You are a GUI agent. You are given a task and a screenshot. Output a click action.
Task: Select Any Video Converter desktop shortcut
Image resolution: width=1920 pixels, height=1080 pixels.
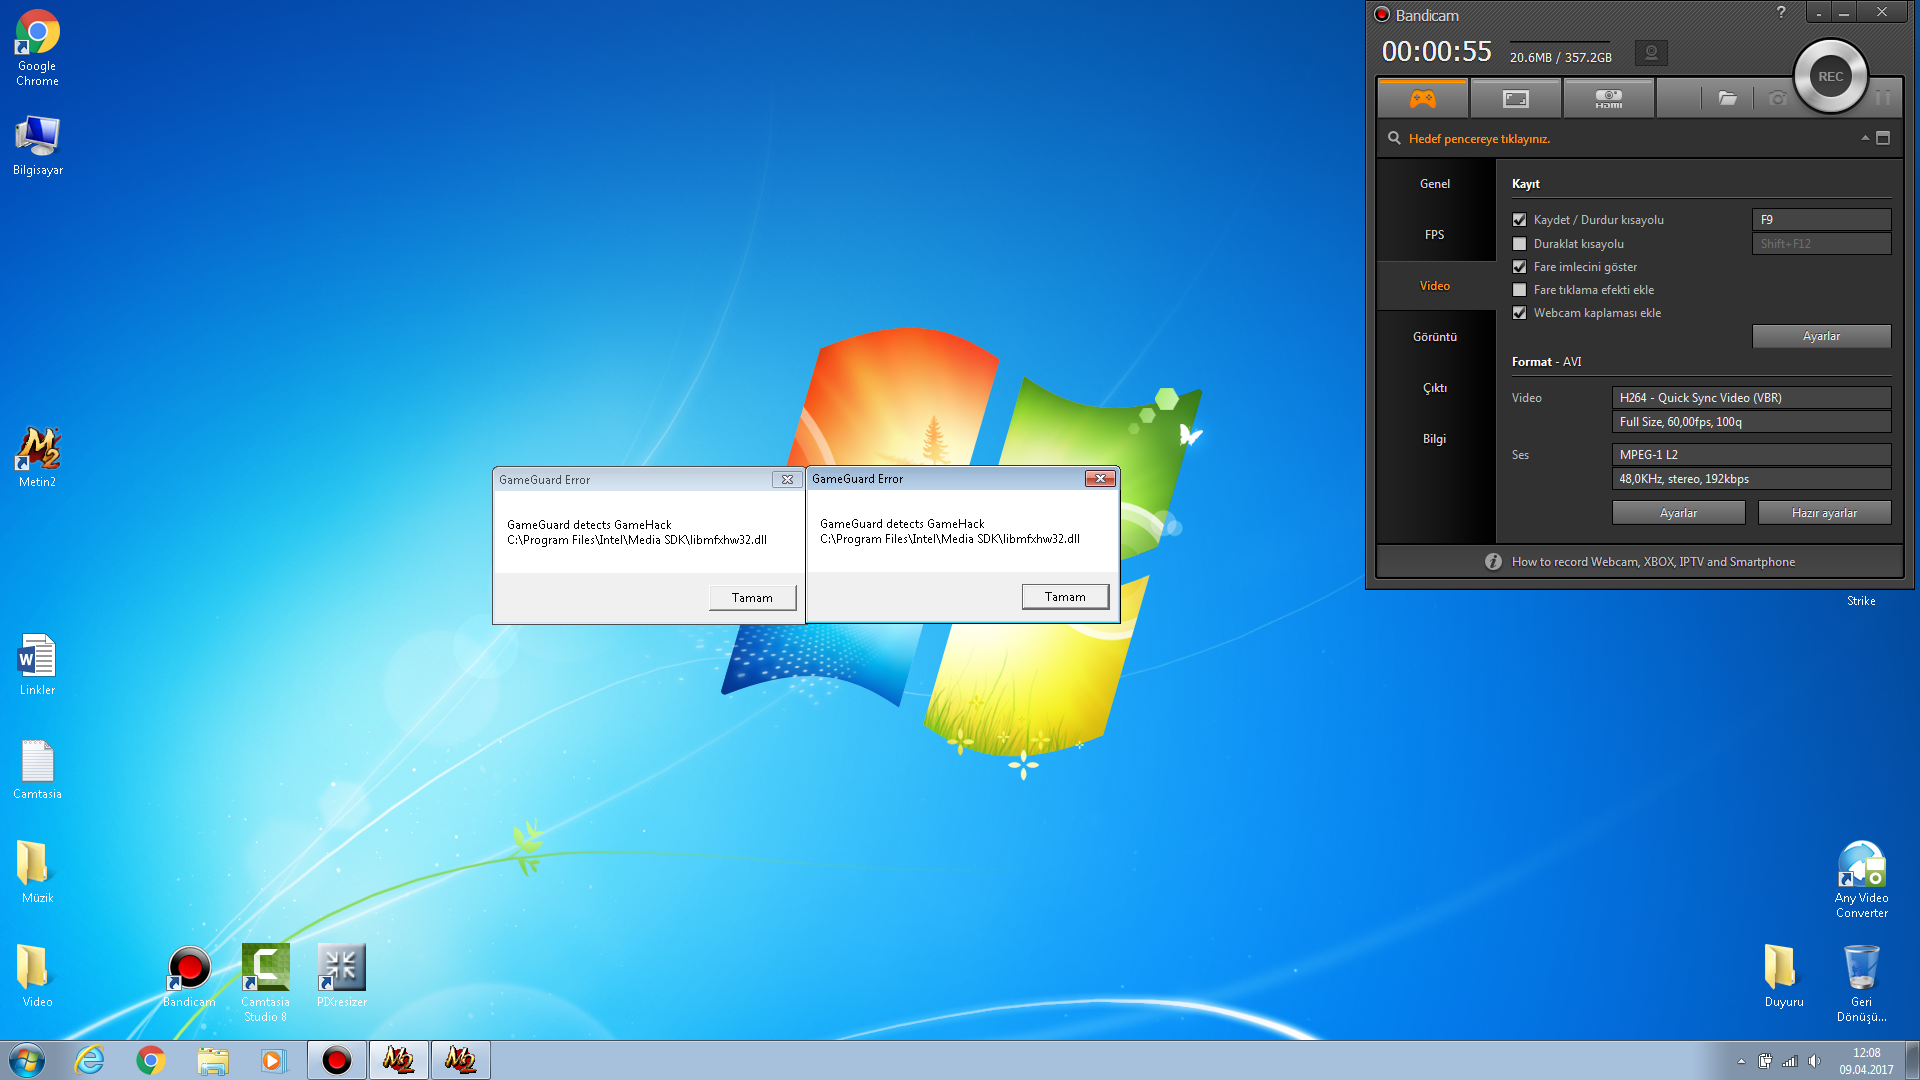tap(1861, 880)
